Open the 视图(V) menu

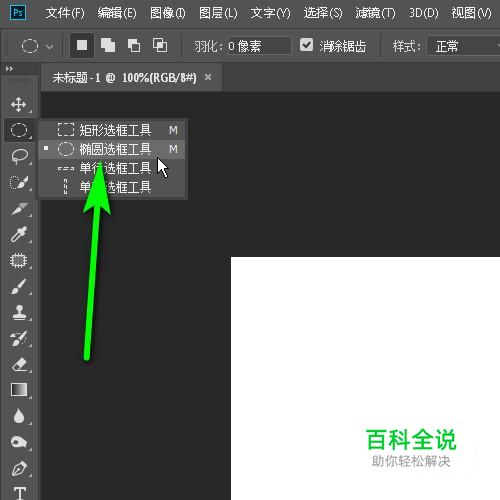(472, 13)
